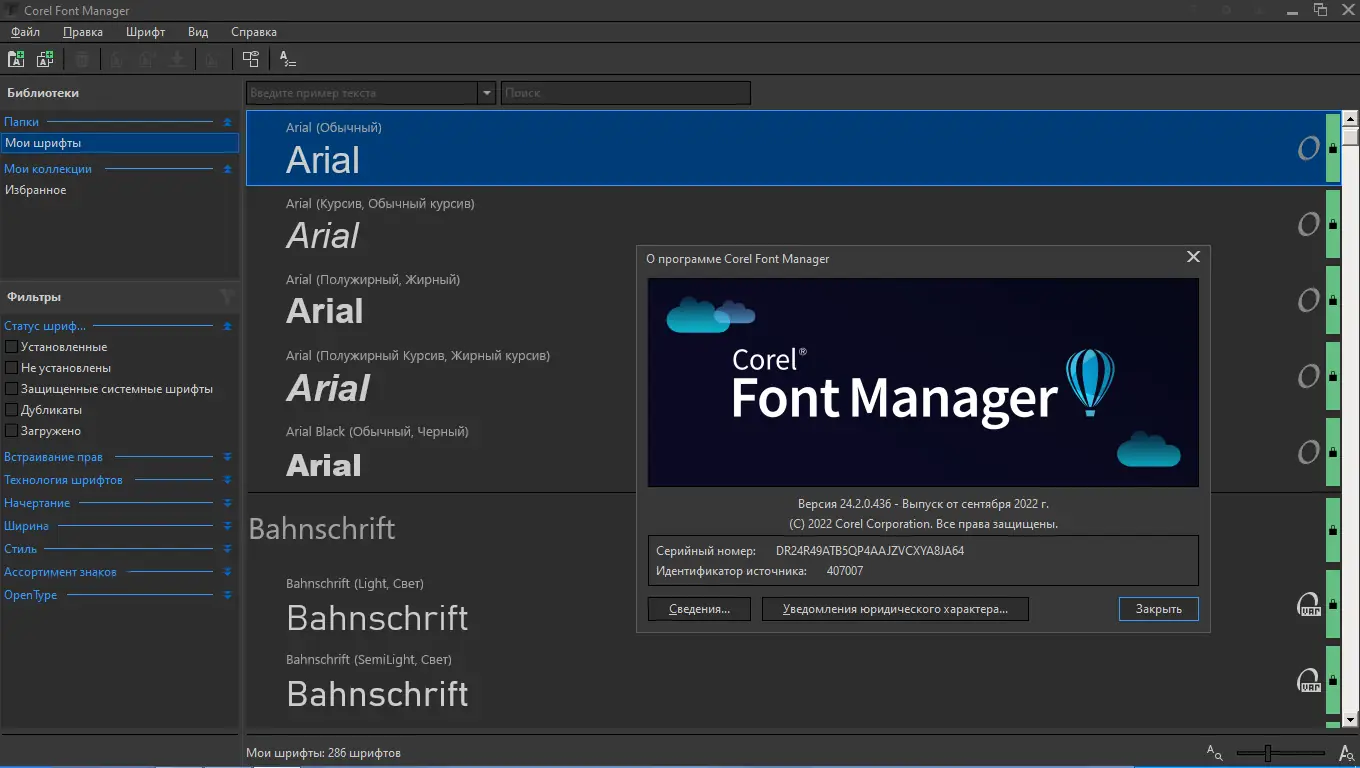Click the large A preview size icon

click(1346, 752)
